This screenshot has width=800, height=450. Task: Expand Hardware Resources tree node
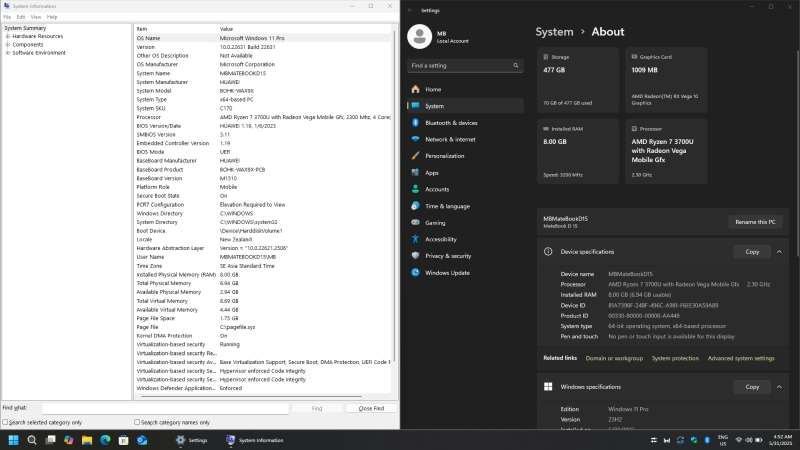pos(8,36)
